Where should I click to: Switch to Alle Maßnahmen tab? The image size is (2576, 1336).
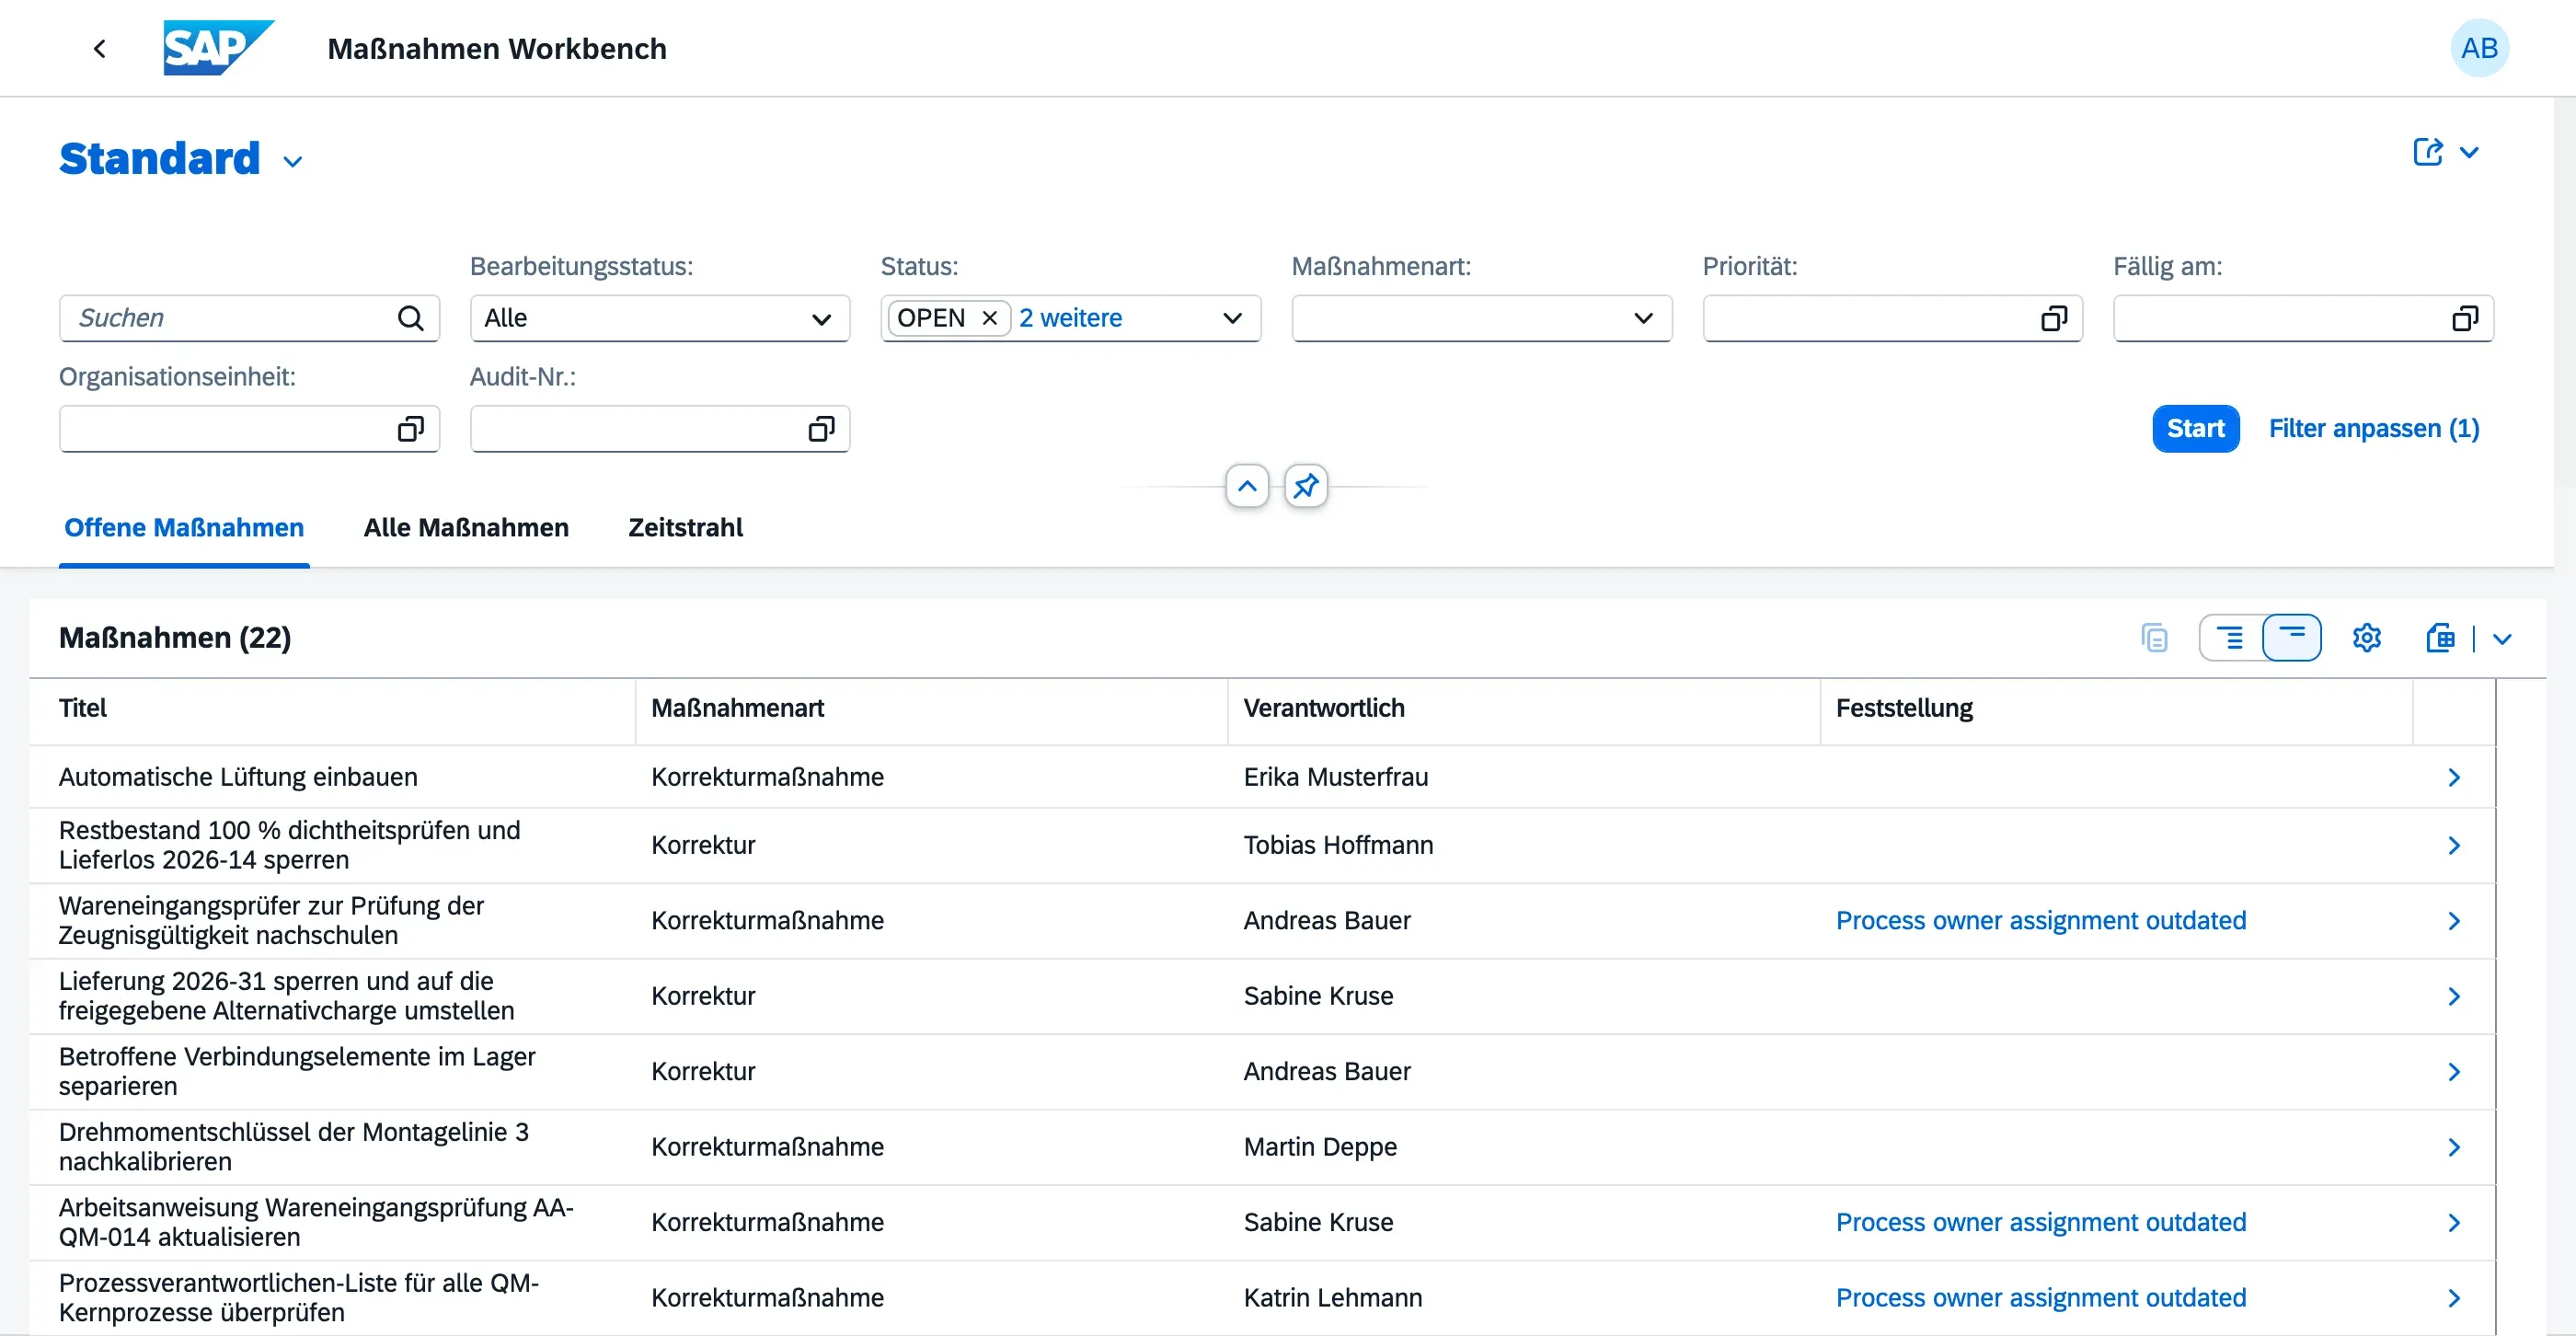(466, 528)
